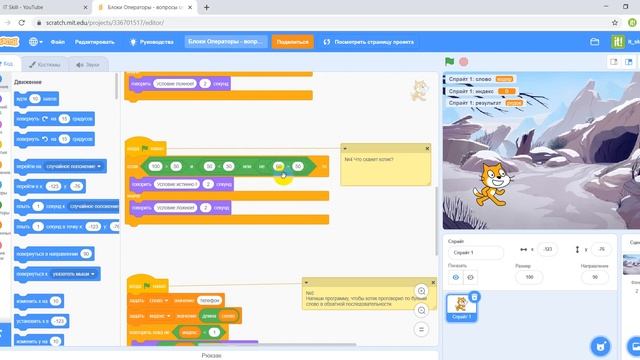Image resolution: width=640 pixels, height=360 pixels.
Task: Show the sprite with the open-eye button
Action: [456, 277]
